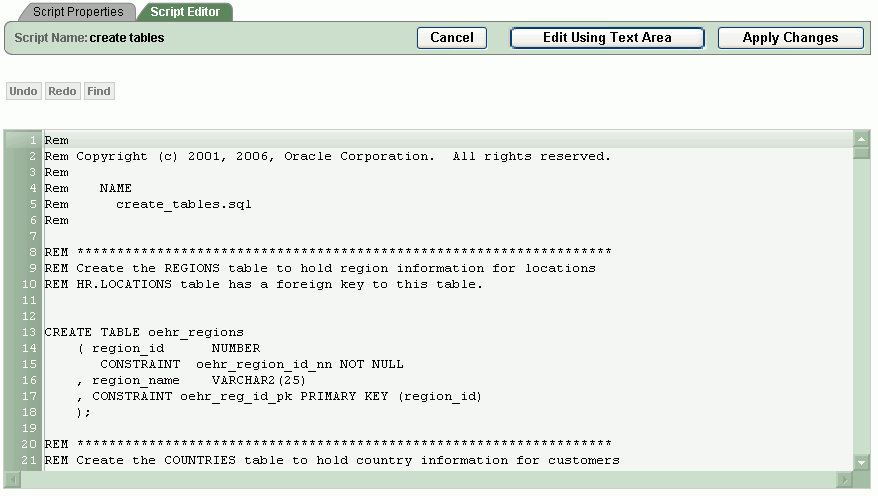Click the Redo toolbar button
This screenshot has width=878, height=496.
coord(62,91)
